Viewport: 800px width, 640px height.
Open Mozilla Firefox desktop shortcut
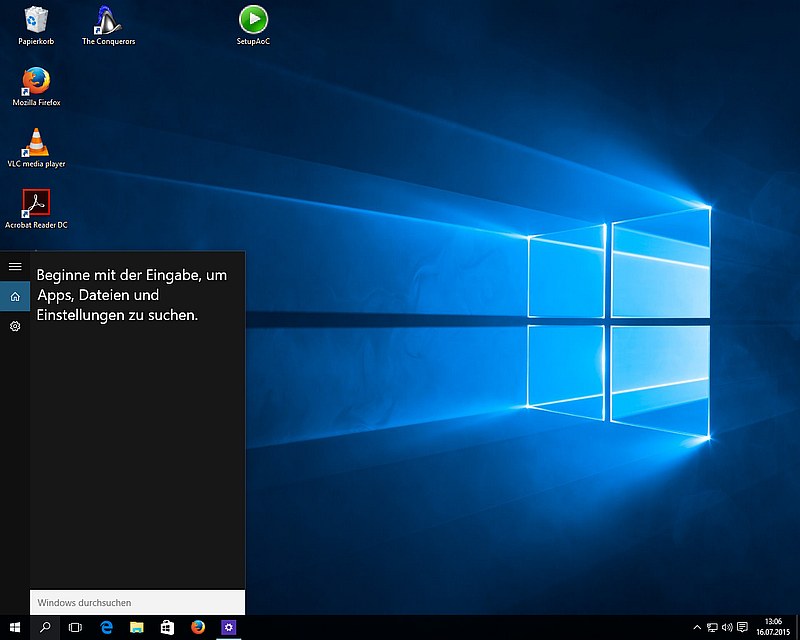pos(37,81)
